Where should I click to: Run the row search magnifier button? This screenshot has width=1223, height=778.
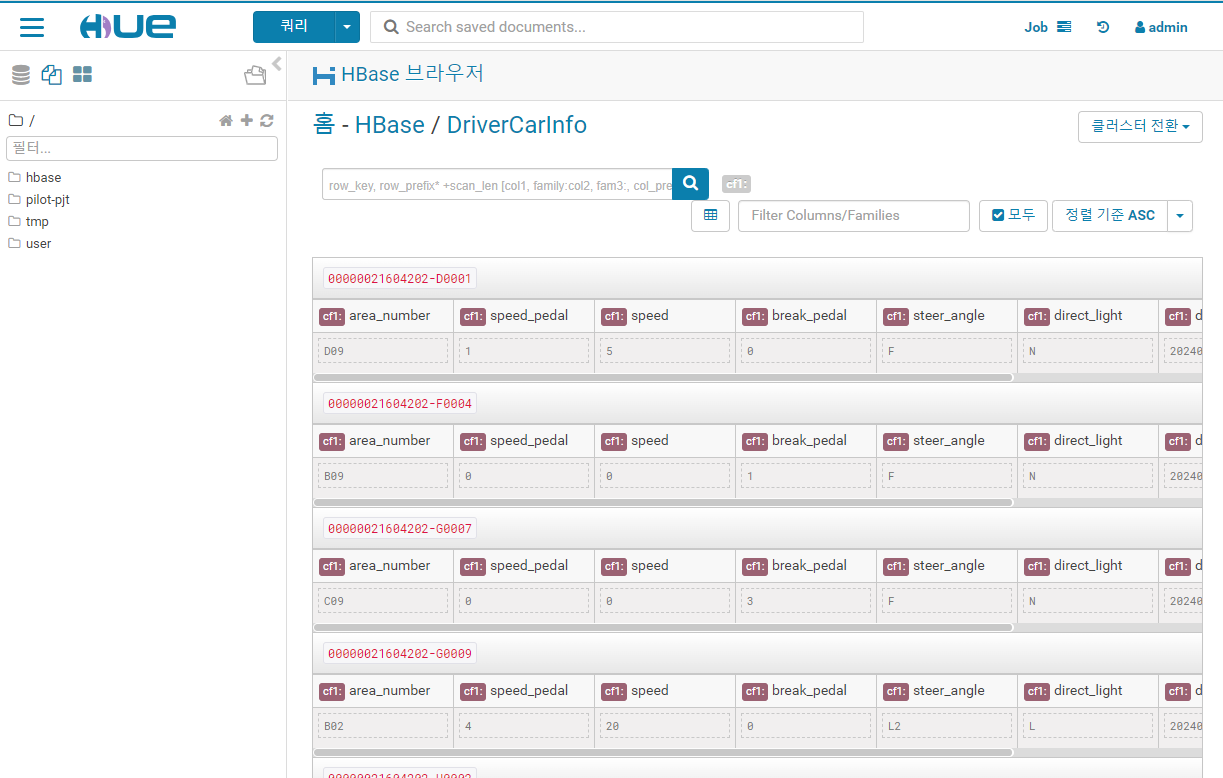point(690,184)
